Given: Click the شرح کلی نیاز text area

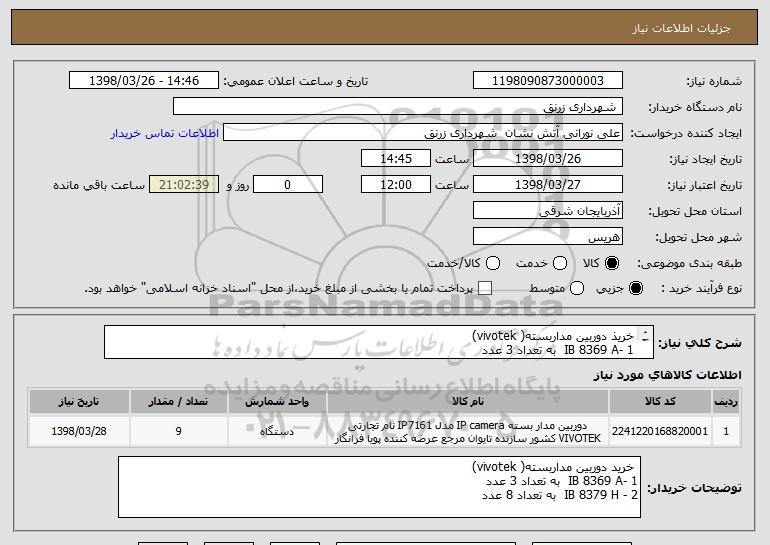Looking at the screenshot, I should click(x=379, y=342).
